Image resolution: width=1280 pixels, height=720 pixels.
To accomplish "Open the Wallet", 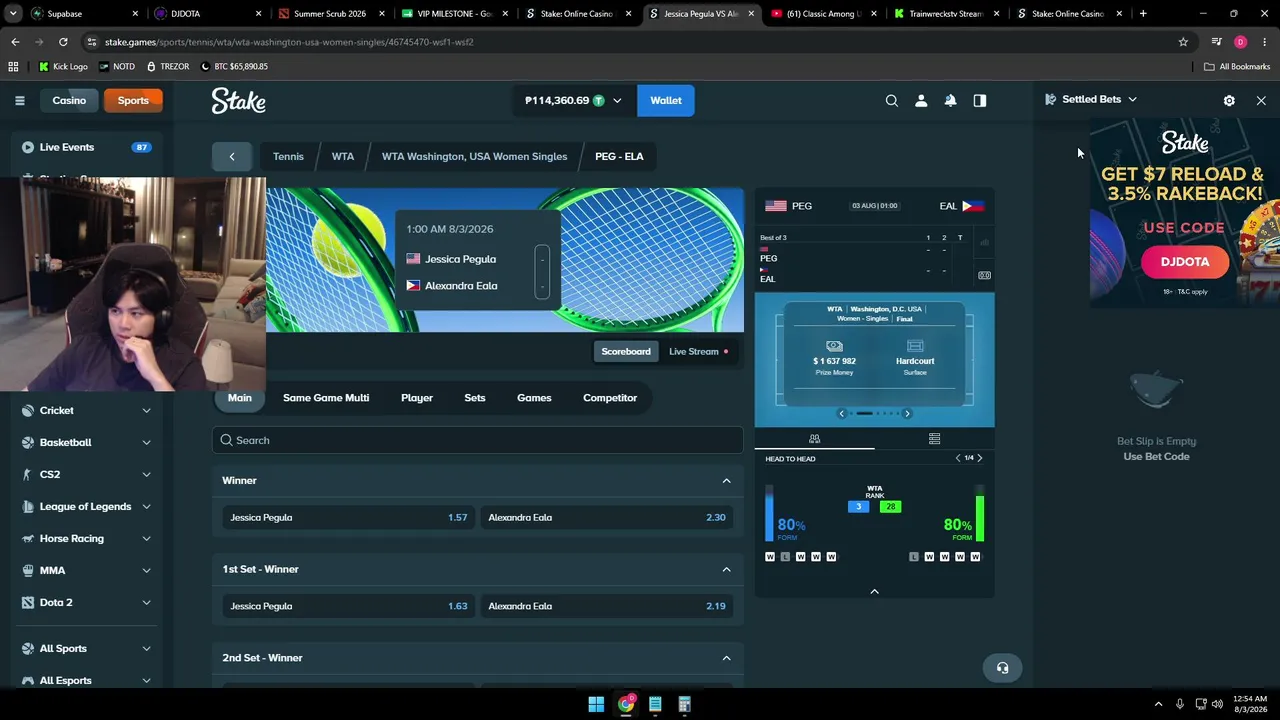I will (x=666, y=100).
